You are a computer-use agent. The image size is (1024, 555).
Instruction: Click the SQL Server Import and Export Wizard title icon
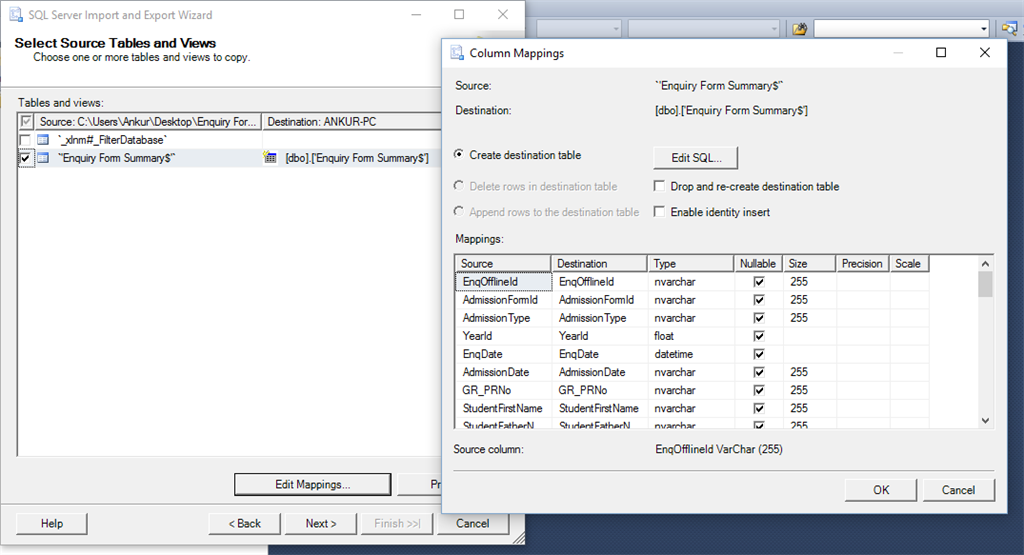[x=16, y=14]
